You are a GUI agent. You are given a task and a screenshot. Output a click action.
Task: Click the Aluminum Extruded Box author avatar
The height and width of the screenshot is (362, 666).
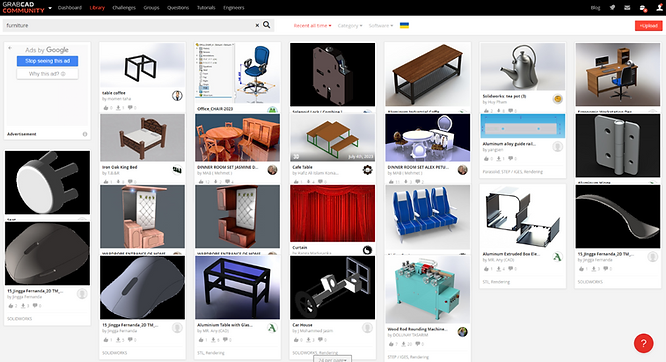(x=558, y=257)
